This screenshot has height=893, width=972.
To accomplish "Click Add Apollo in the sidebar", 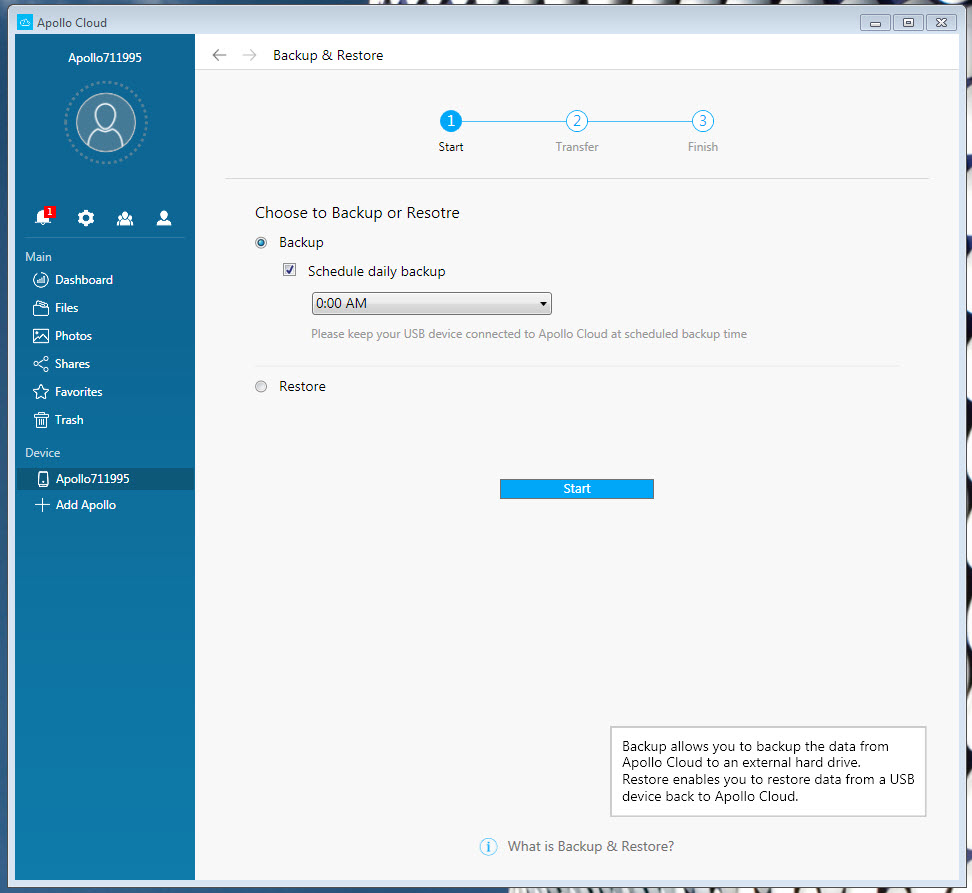I will click(86, 505).
